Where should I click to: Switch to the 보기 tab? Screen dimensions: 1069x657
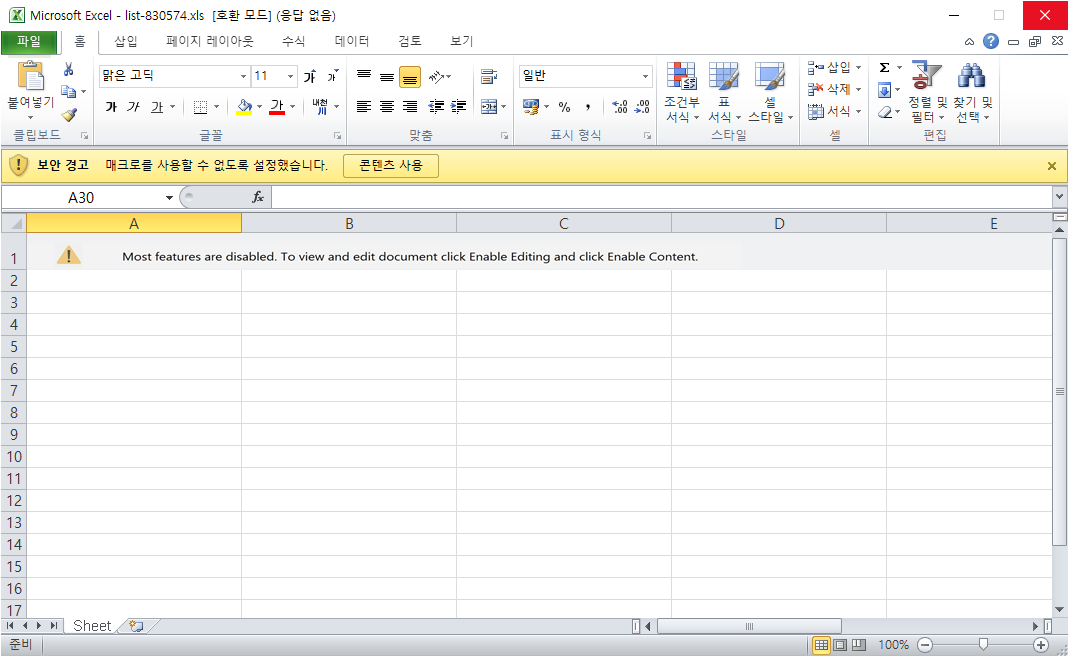coord(462,42)
